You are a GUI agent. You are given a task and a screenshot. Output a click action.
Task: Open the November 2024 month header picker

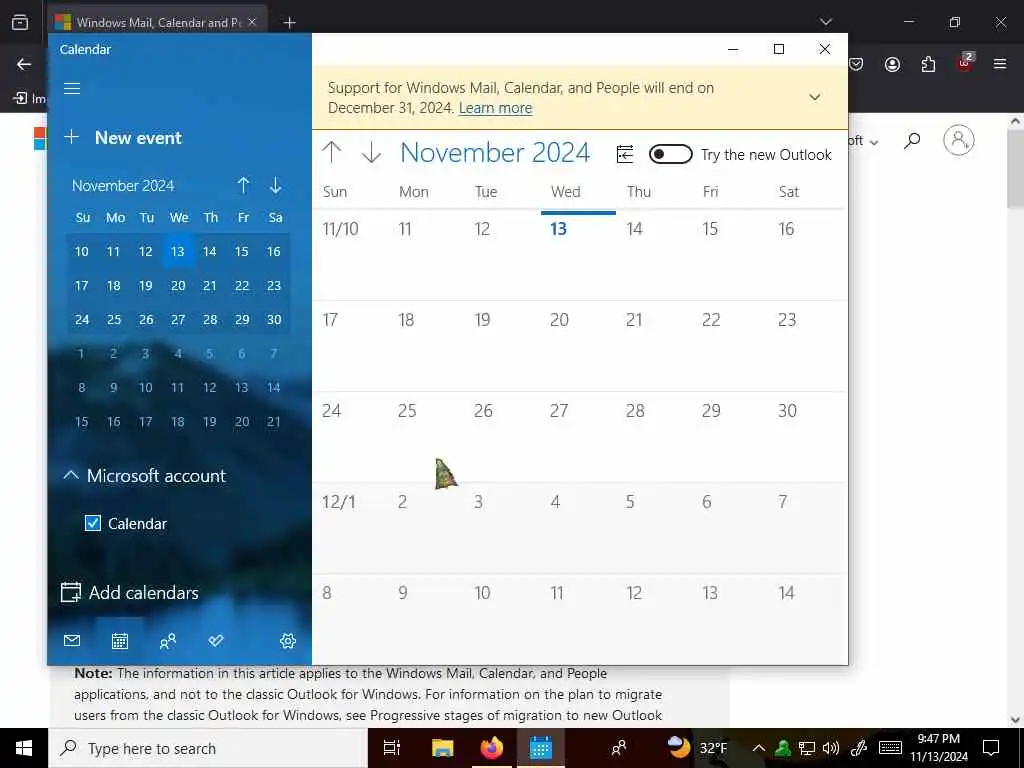click(x=495, y=153)
